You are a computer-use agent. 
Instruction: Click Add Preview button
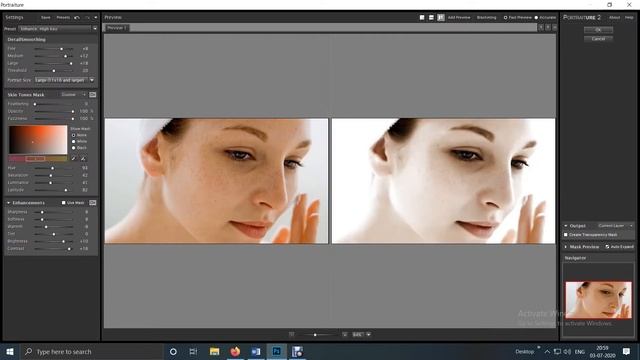click(459, 18)
